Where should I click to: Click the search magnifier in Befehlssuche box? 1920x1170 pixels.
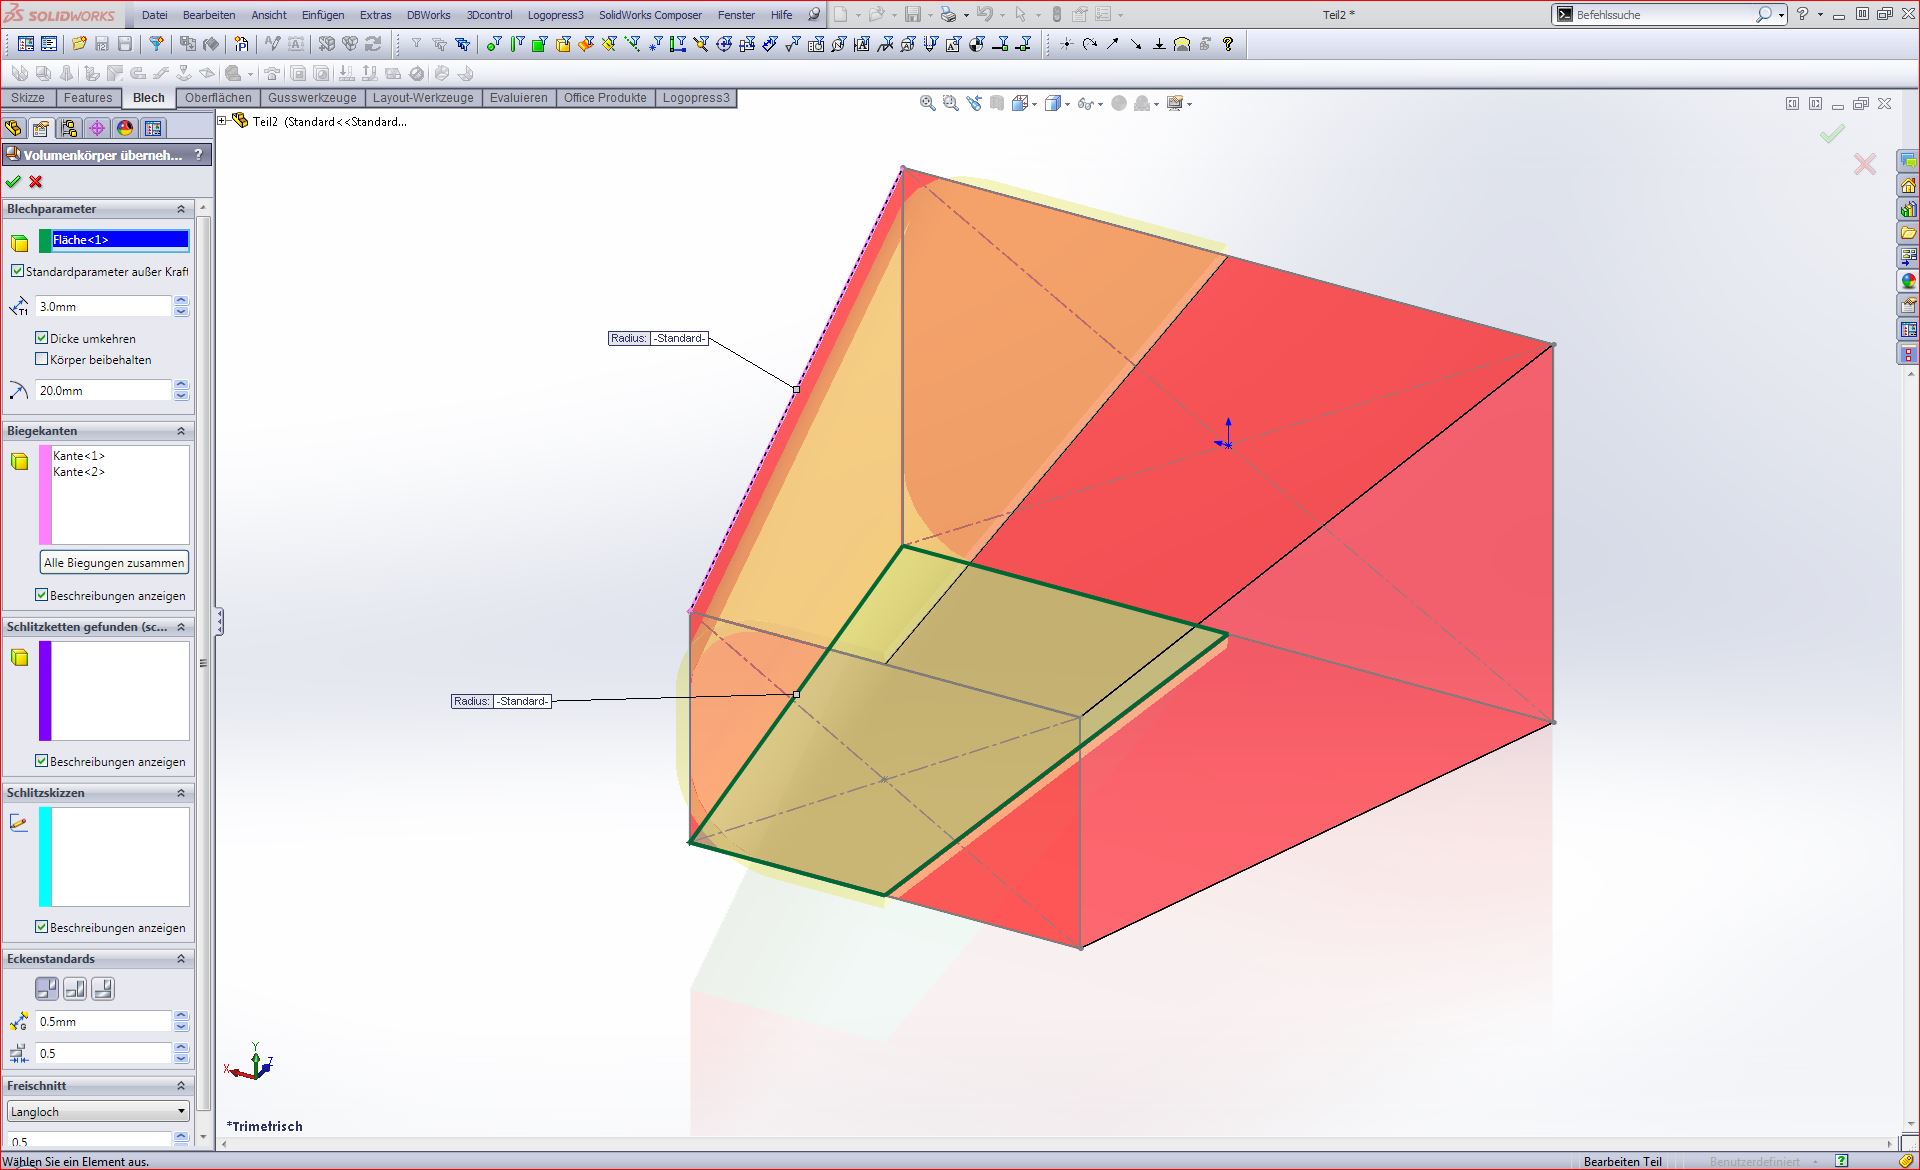coord(1764,15)
